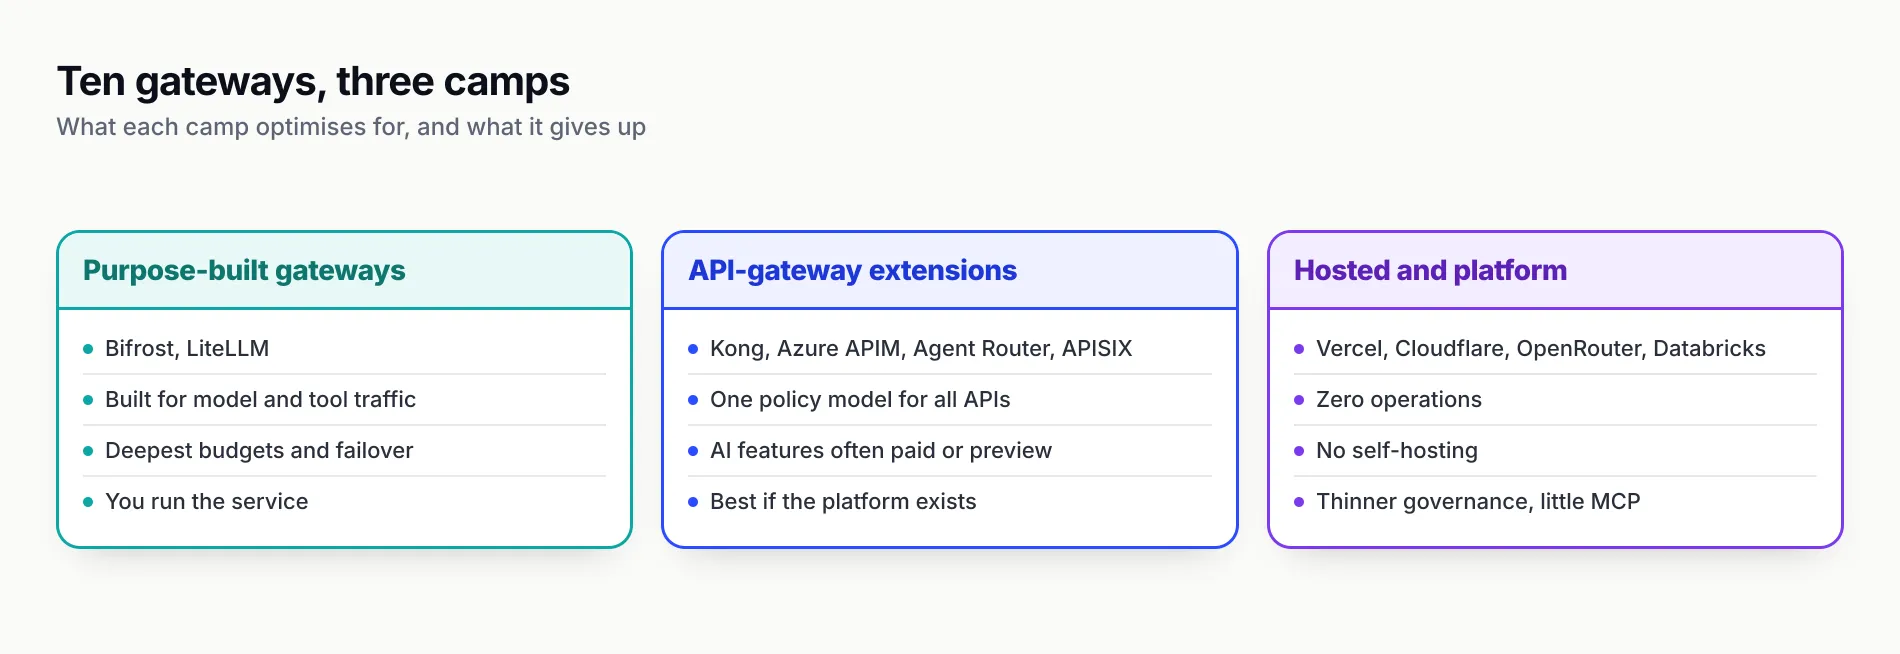Viewport: 1900px width, 654px height.
Task: Click the 'No self-hosting' row
Action: click(1555, 450)
